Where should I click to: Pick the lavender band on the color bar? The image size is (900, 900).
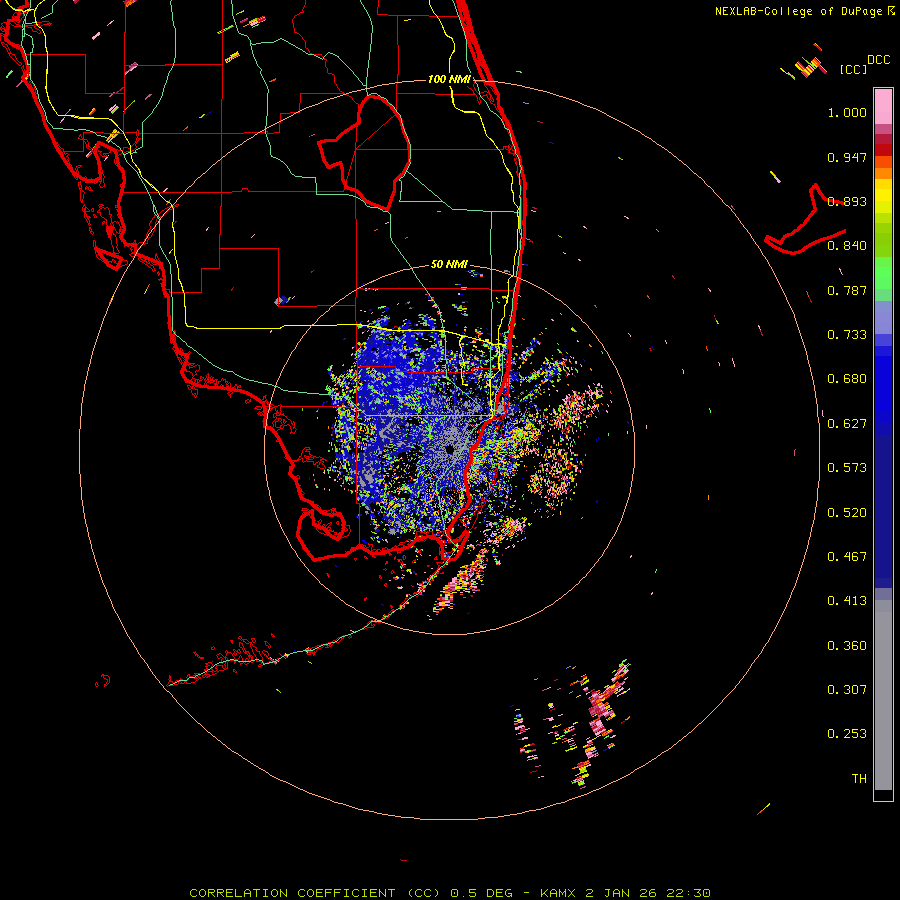(x=883, y=317)
